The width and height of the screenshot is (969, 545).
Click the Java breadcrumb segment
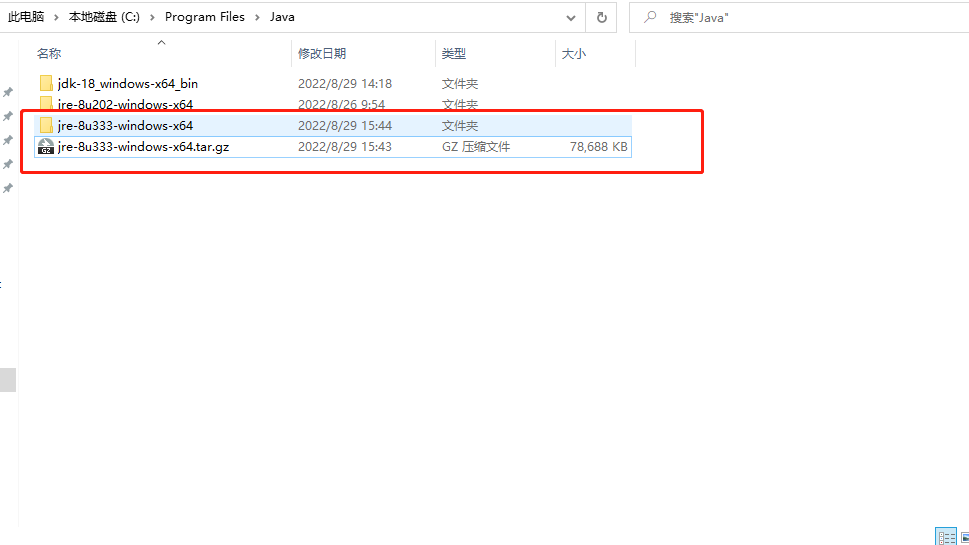[x=282, y=17]
